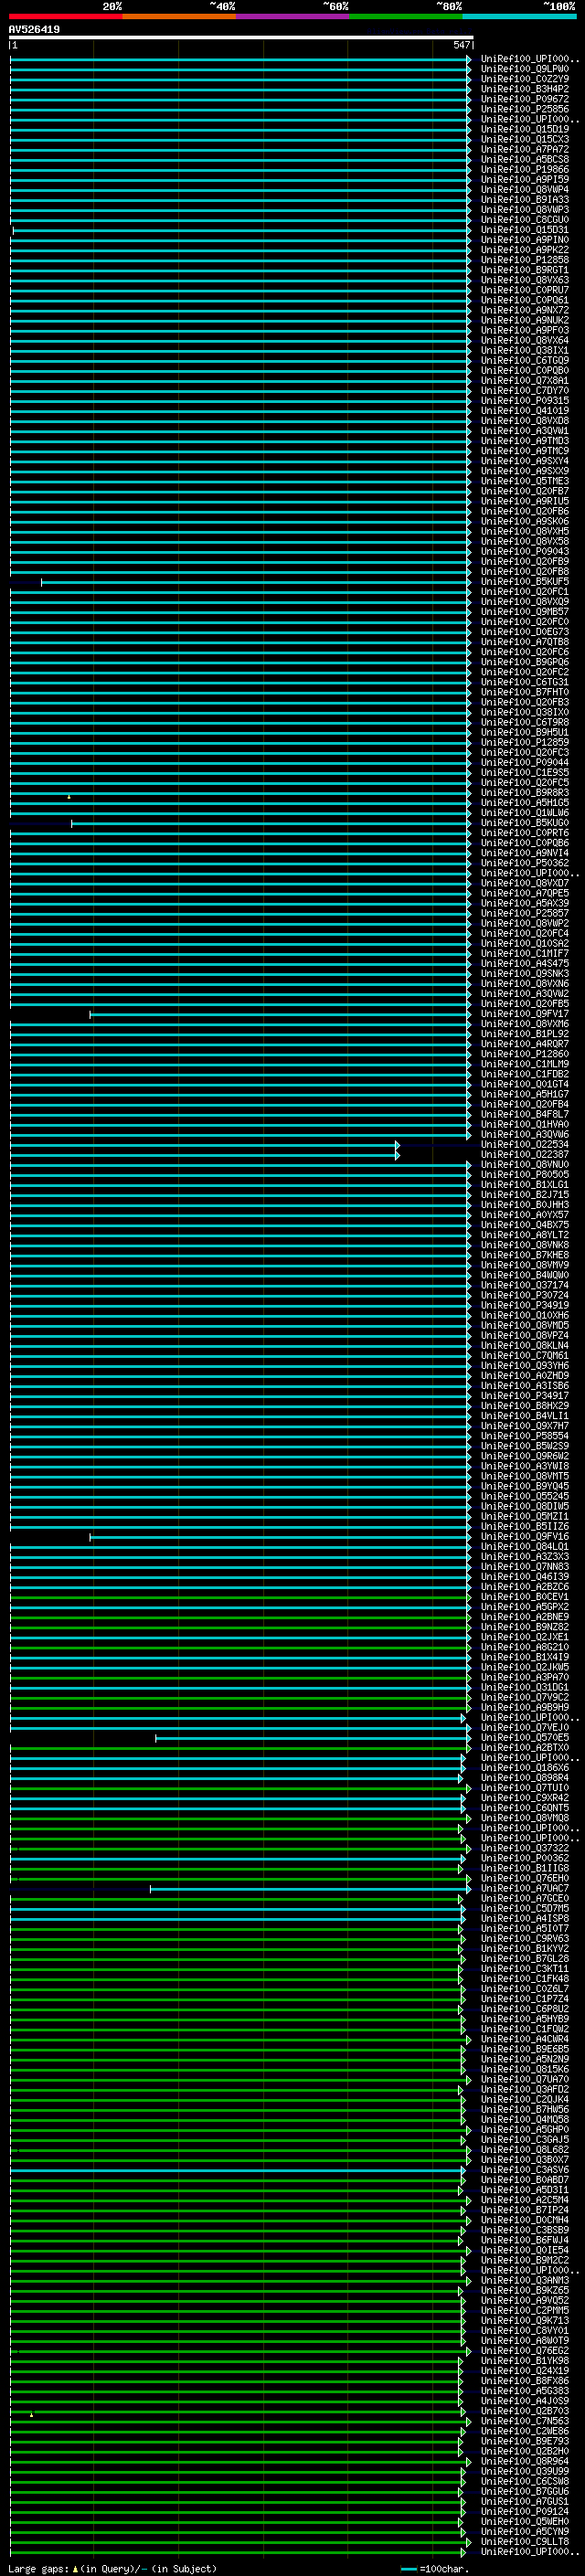Click label UniRef100_Q3ANM3
This screenshot has width=585, height=2576.
[x=524, y=2280]
